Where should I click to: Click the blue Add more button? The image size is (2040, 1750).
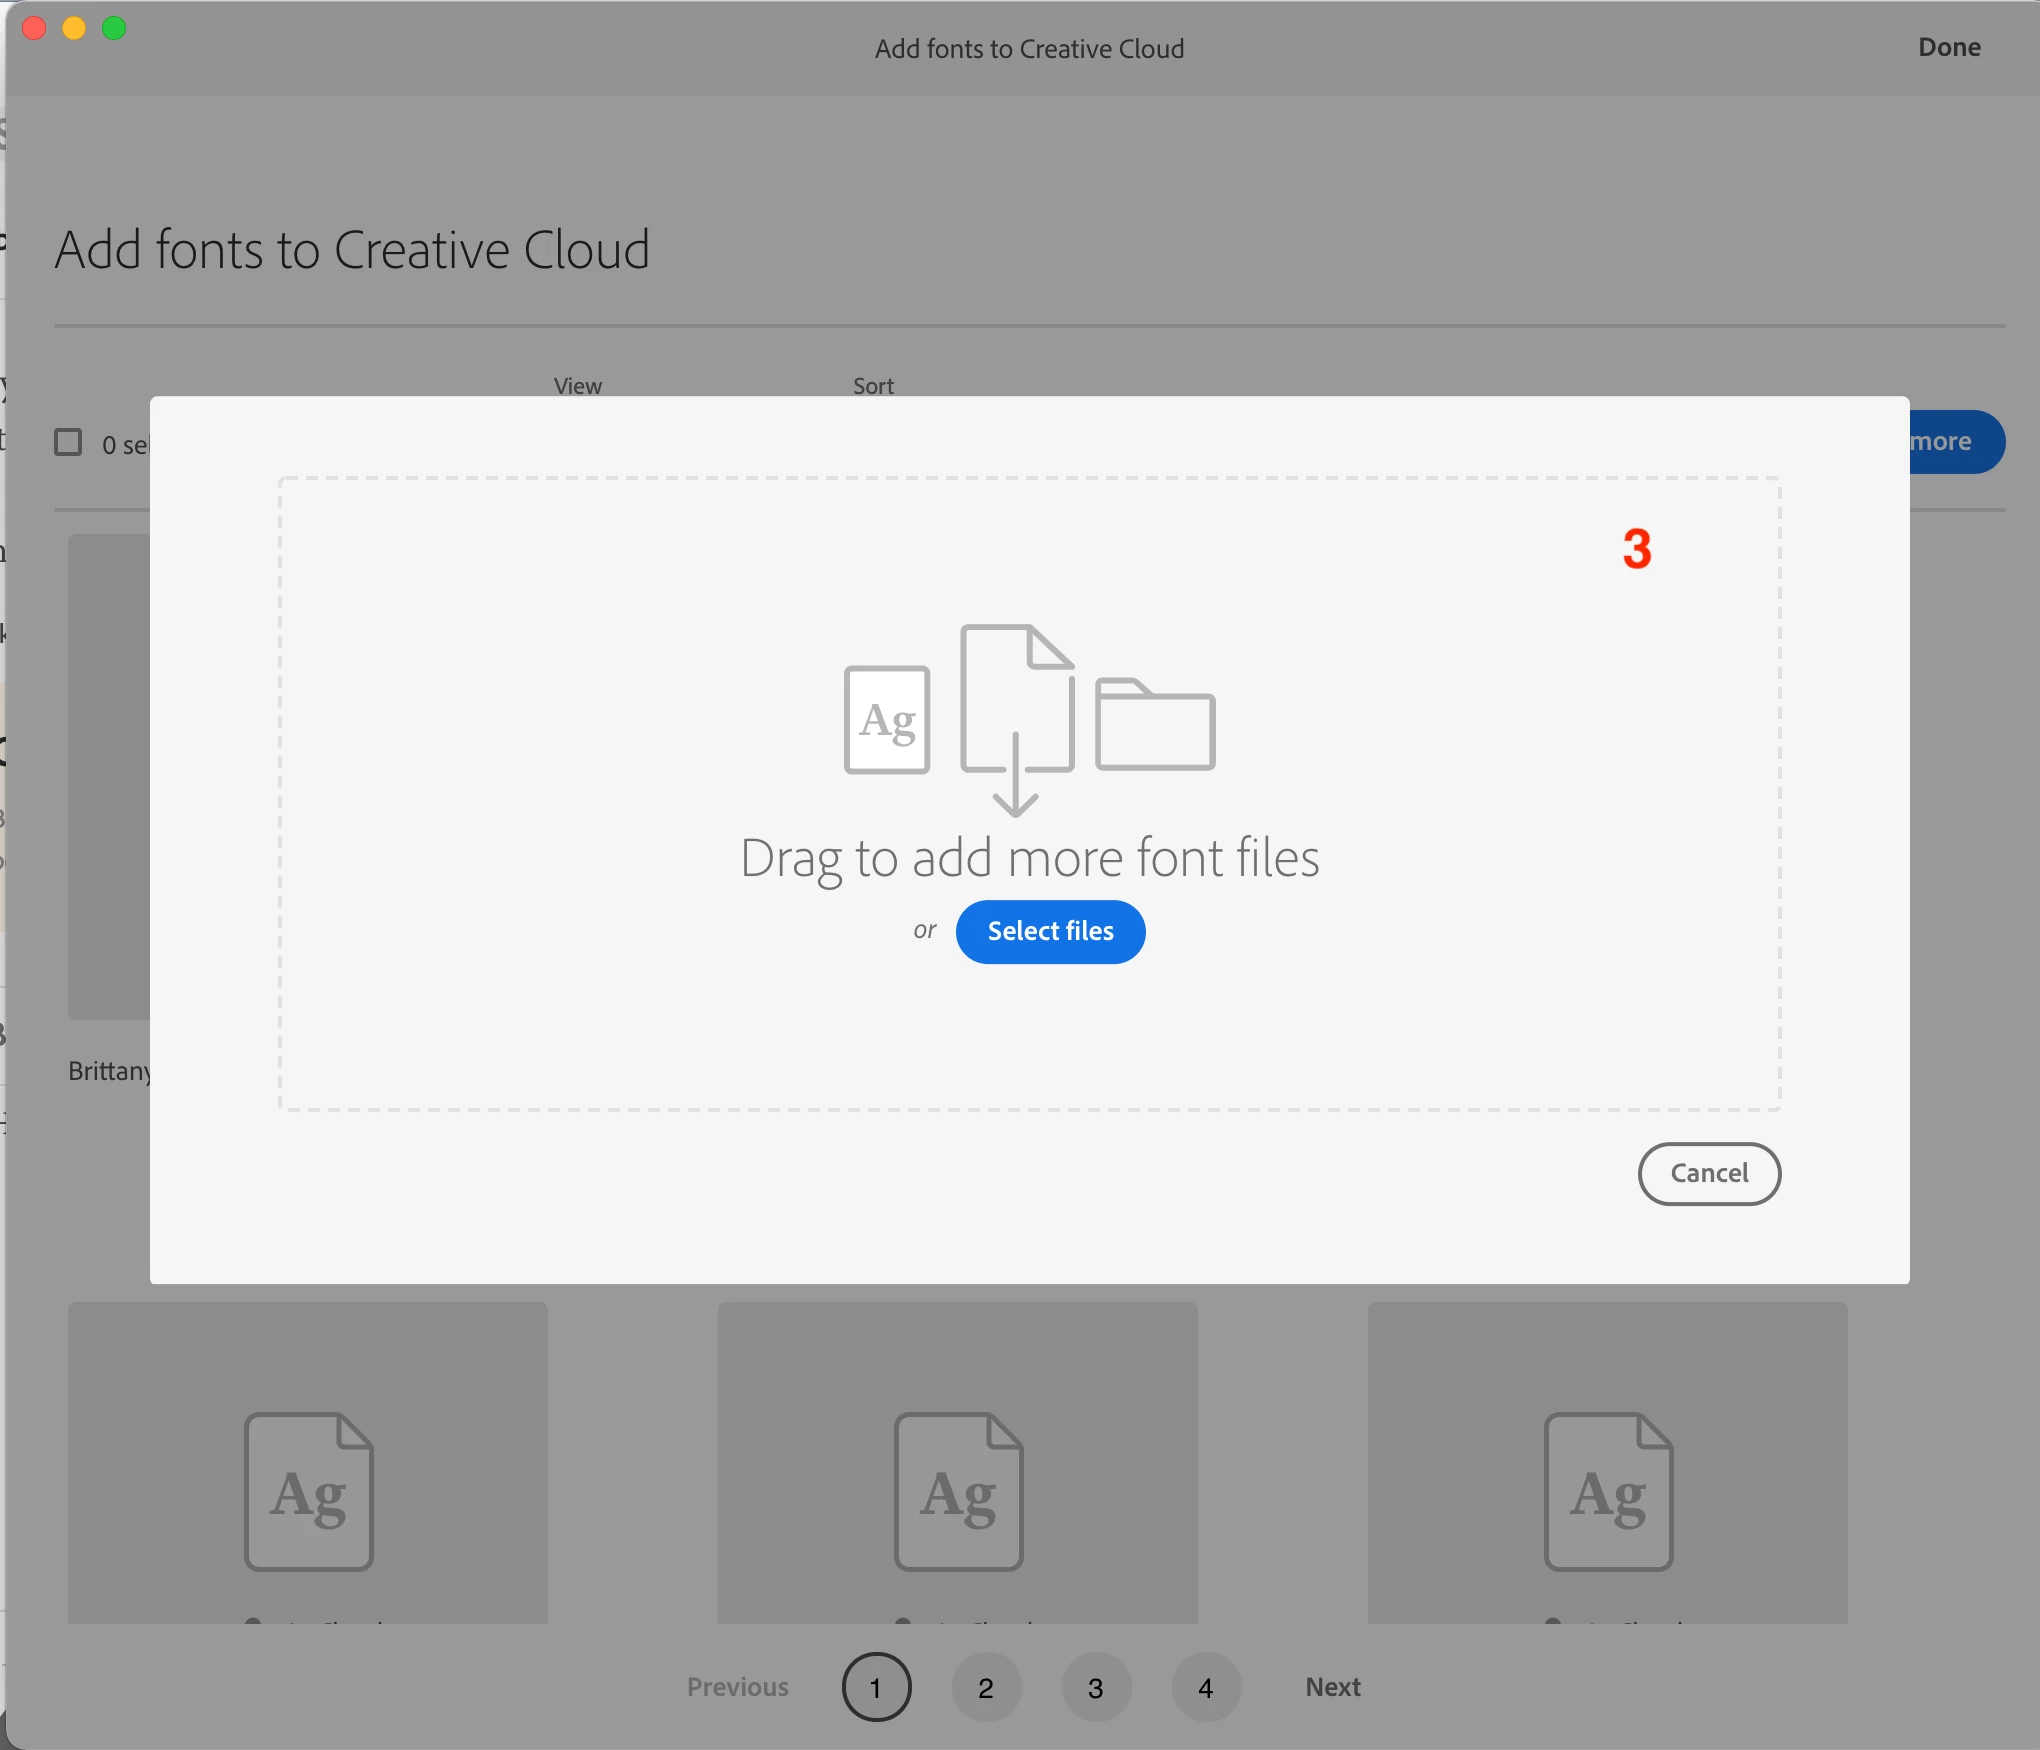[1956, 442]
